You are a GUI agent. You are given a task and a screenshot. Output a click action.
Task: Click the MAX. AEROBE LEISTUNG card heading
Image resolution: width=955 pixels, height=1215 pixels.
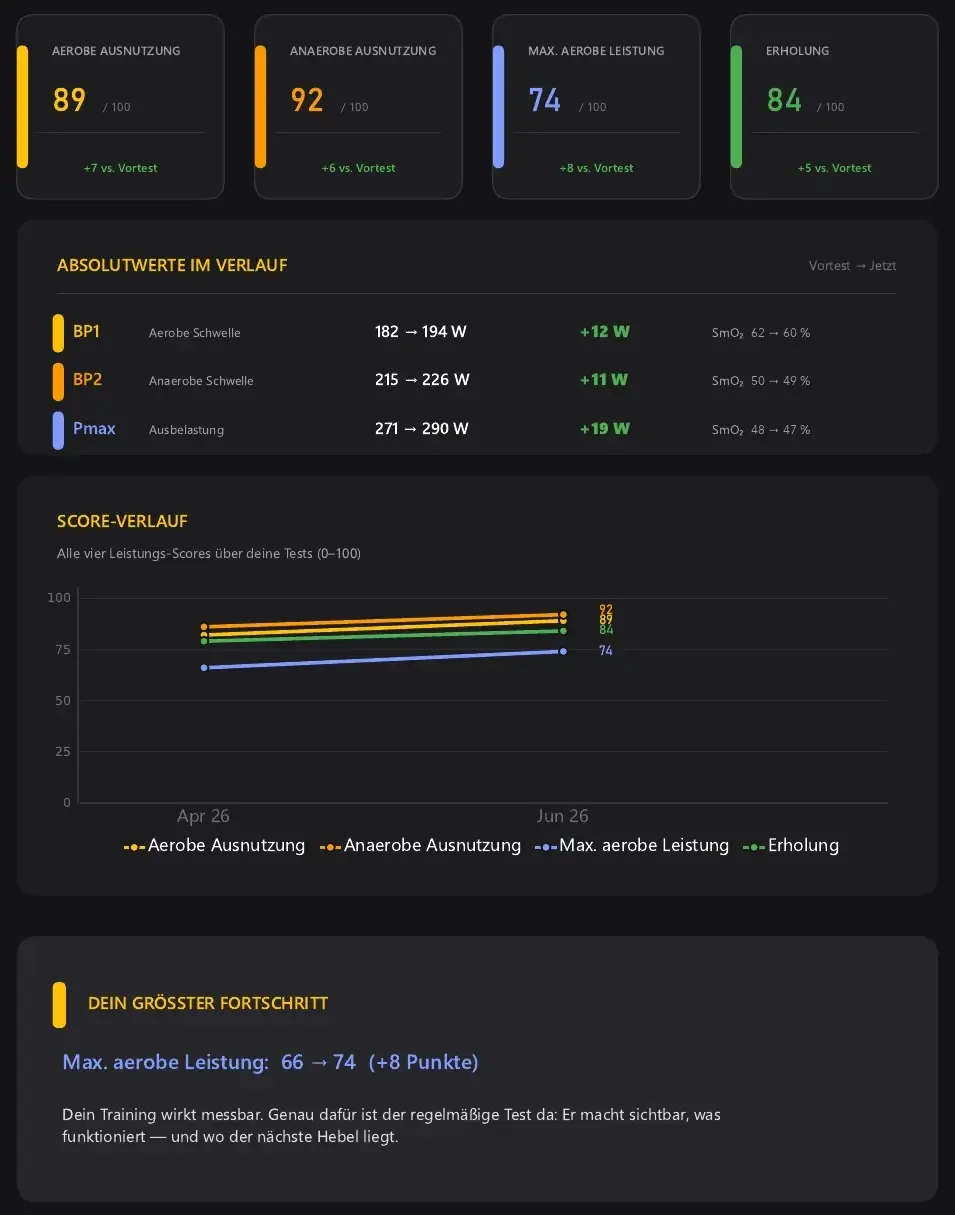tap(596, 51)
